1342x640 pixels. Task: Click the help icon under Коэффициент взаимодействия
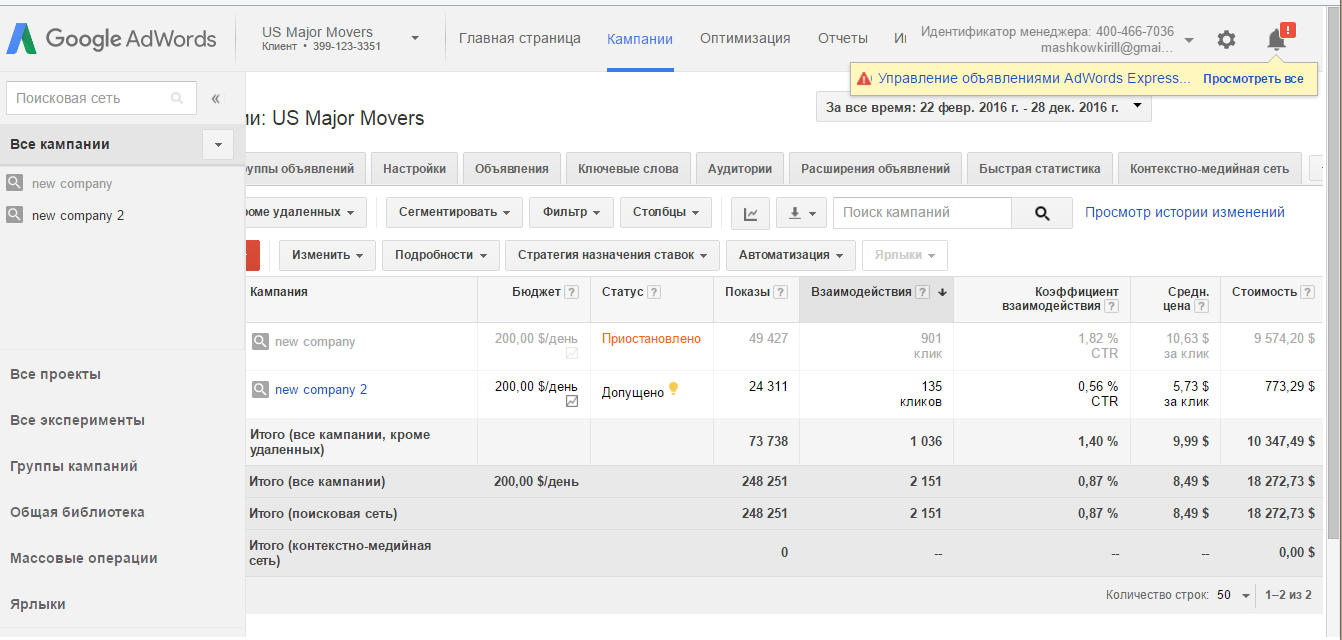[1111, 307]
